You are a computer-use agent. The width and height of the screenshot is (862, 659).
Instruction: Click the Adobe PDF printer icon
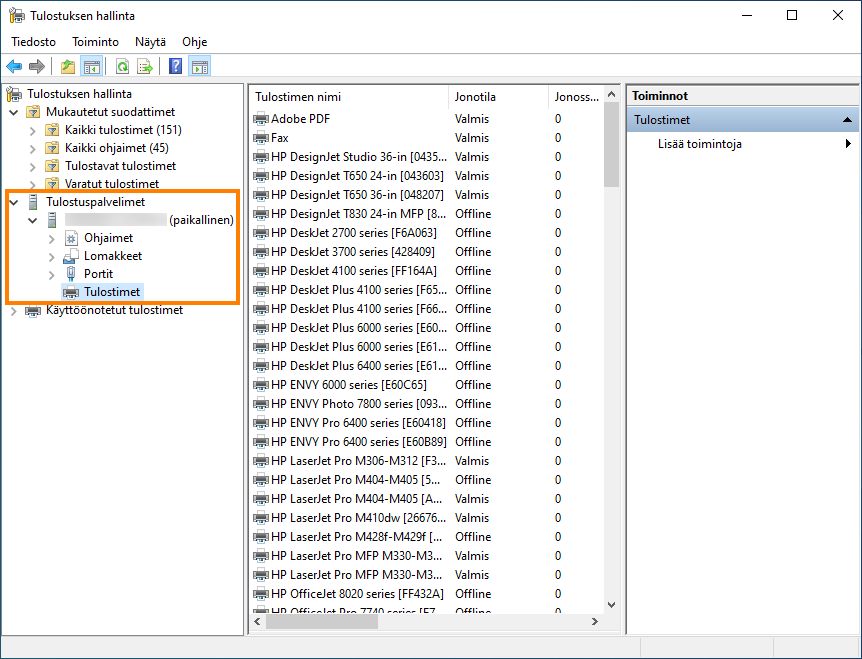261,119
